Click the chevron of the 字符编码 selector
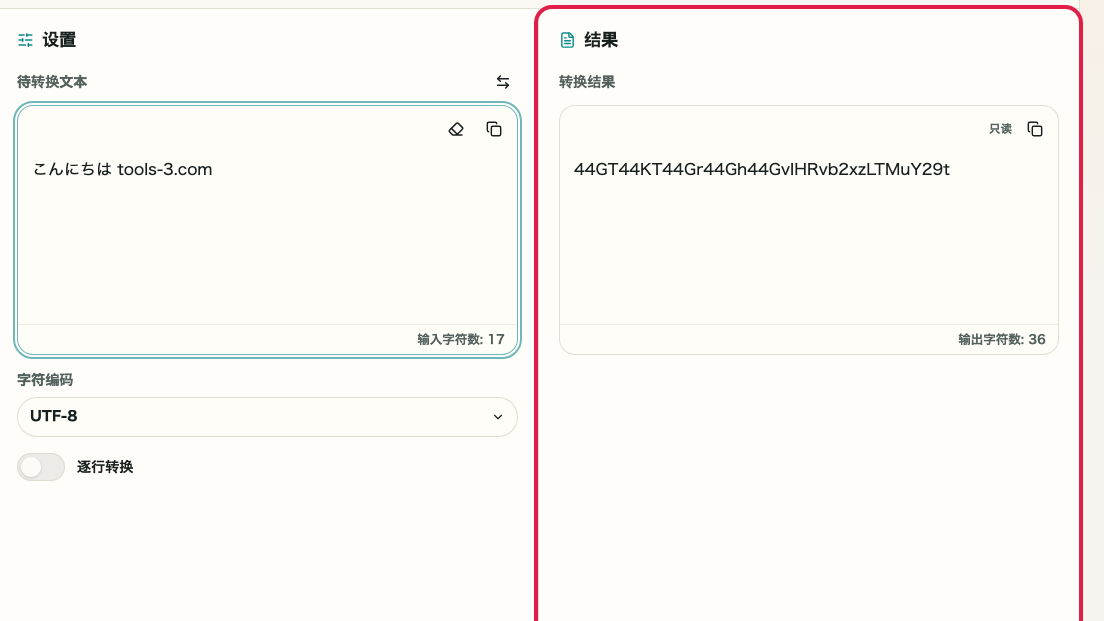The width and height of the screenshot is (1104, 621). tap(498, 417)
